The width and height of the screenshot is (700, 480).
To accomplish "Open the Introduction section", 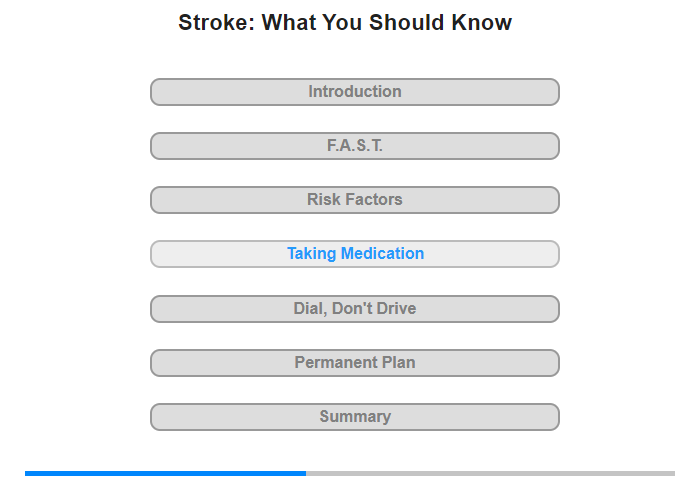I will [354, 92].
